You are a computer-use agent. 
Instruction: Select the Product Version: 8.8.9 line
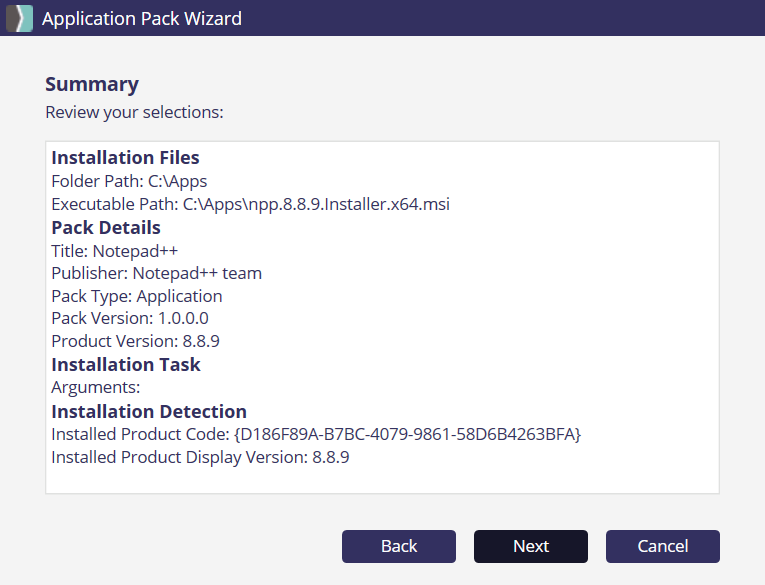(x=135, y=341)
